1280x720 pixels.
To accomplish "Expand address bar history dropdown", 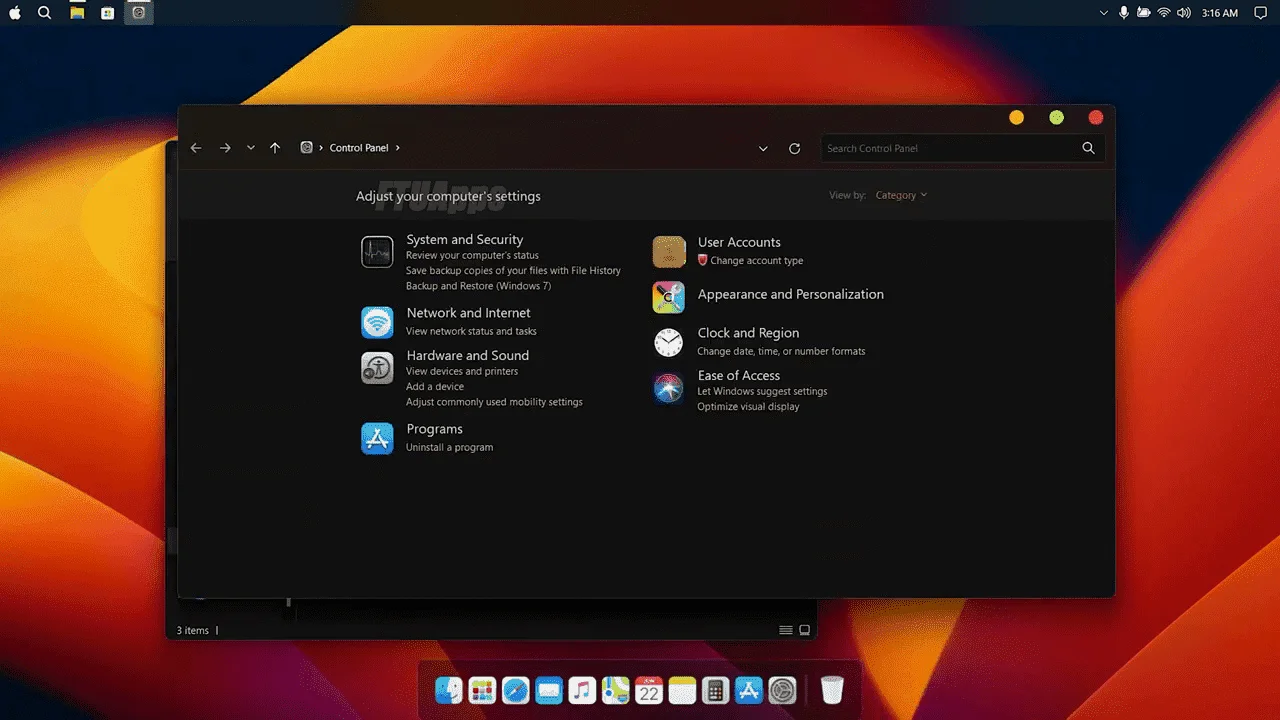I will [x=763, y=148].
